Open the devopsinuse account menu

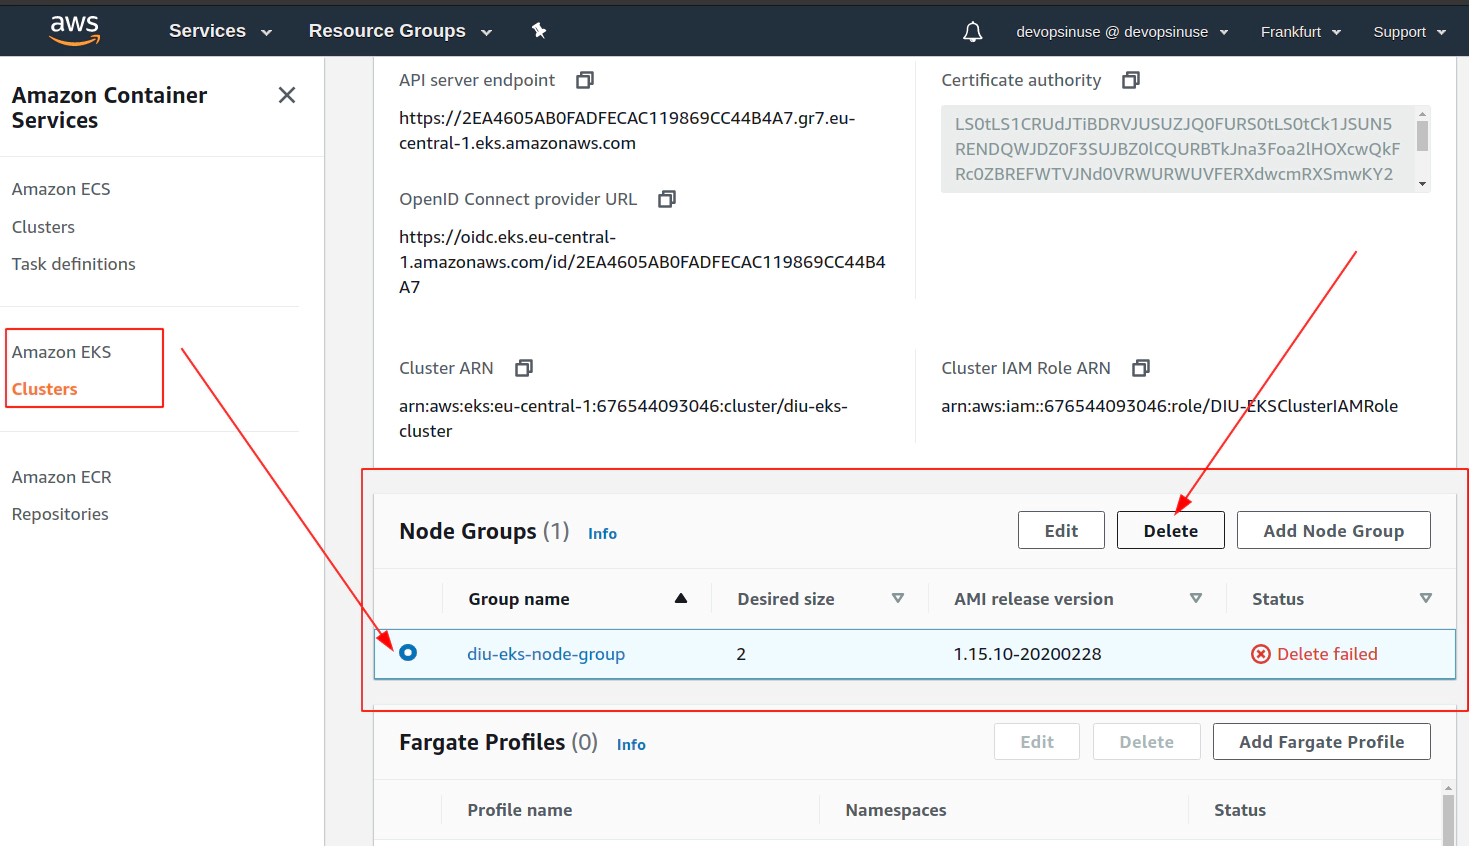tap(1122, 32)
